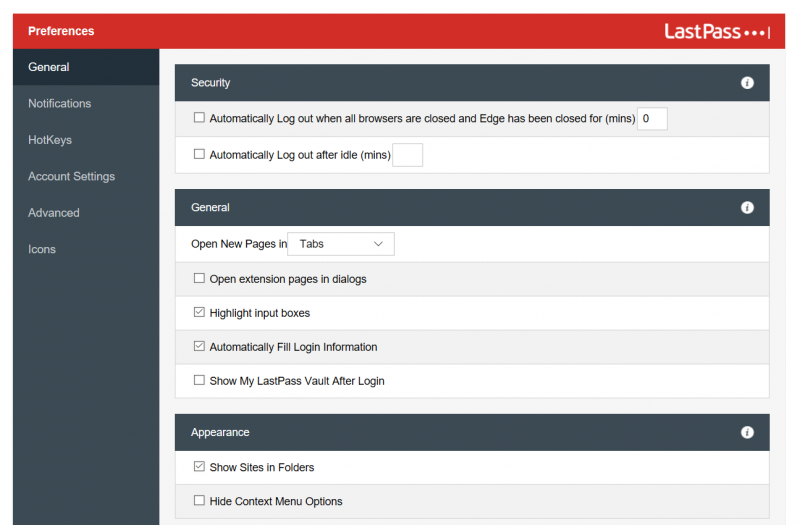Image resolution: width=800 pixels, height=525 pixels.
Task: Click browsers-closed minutes input field
Action: (x=652, y=119)
